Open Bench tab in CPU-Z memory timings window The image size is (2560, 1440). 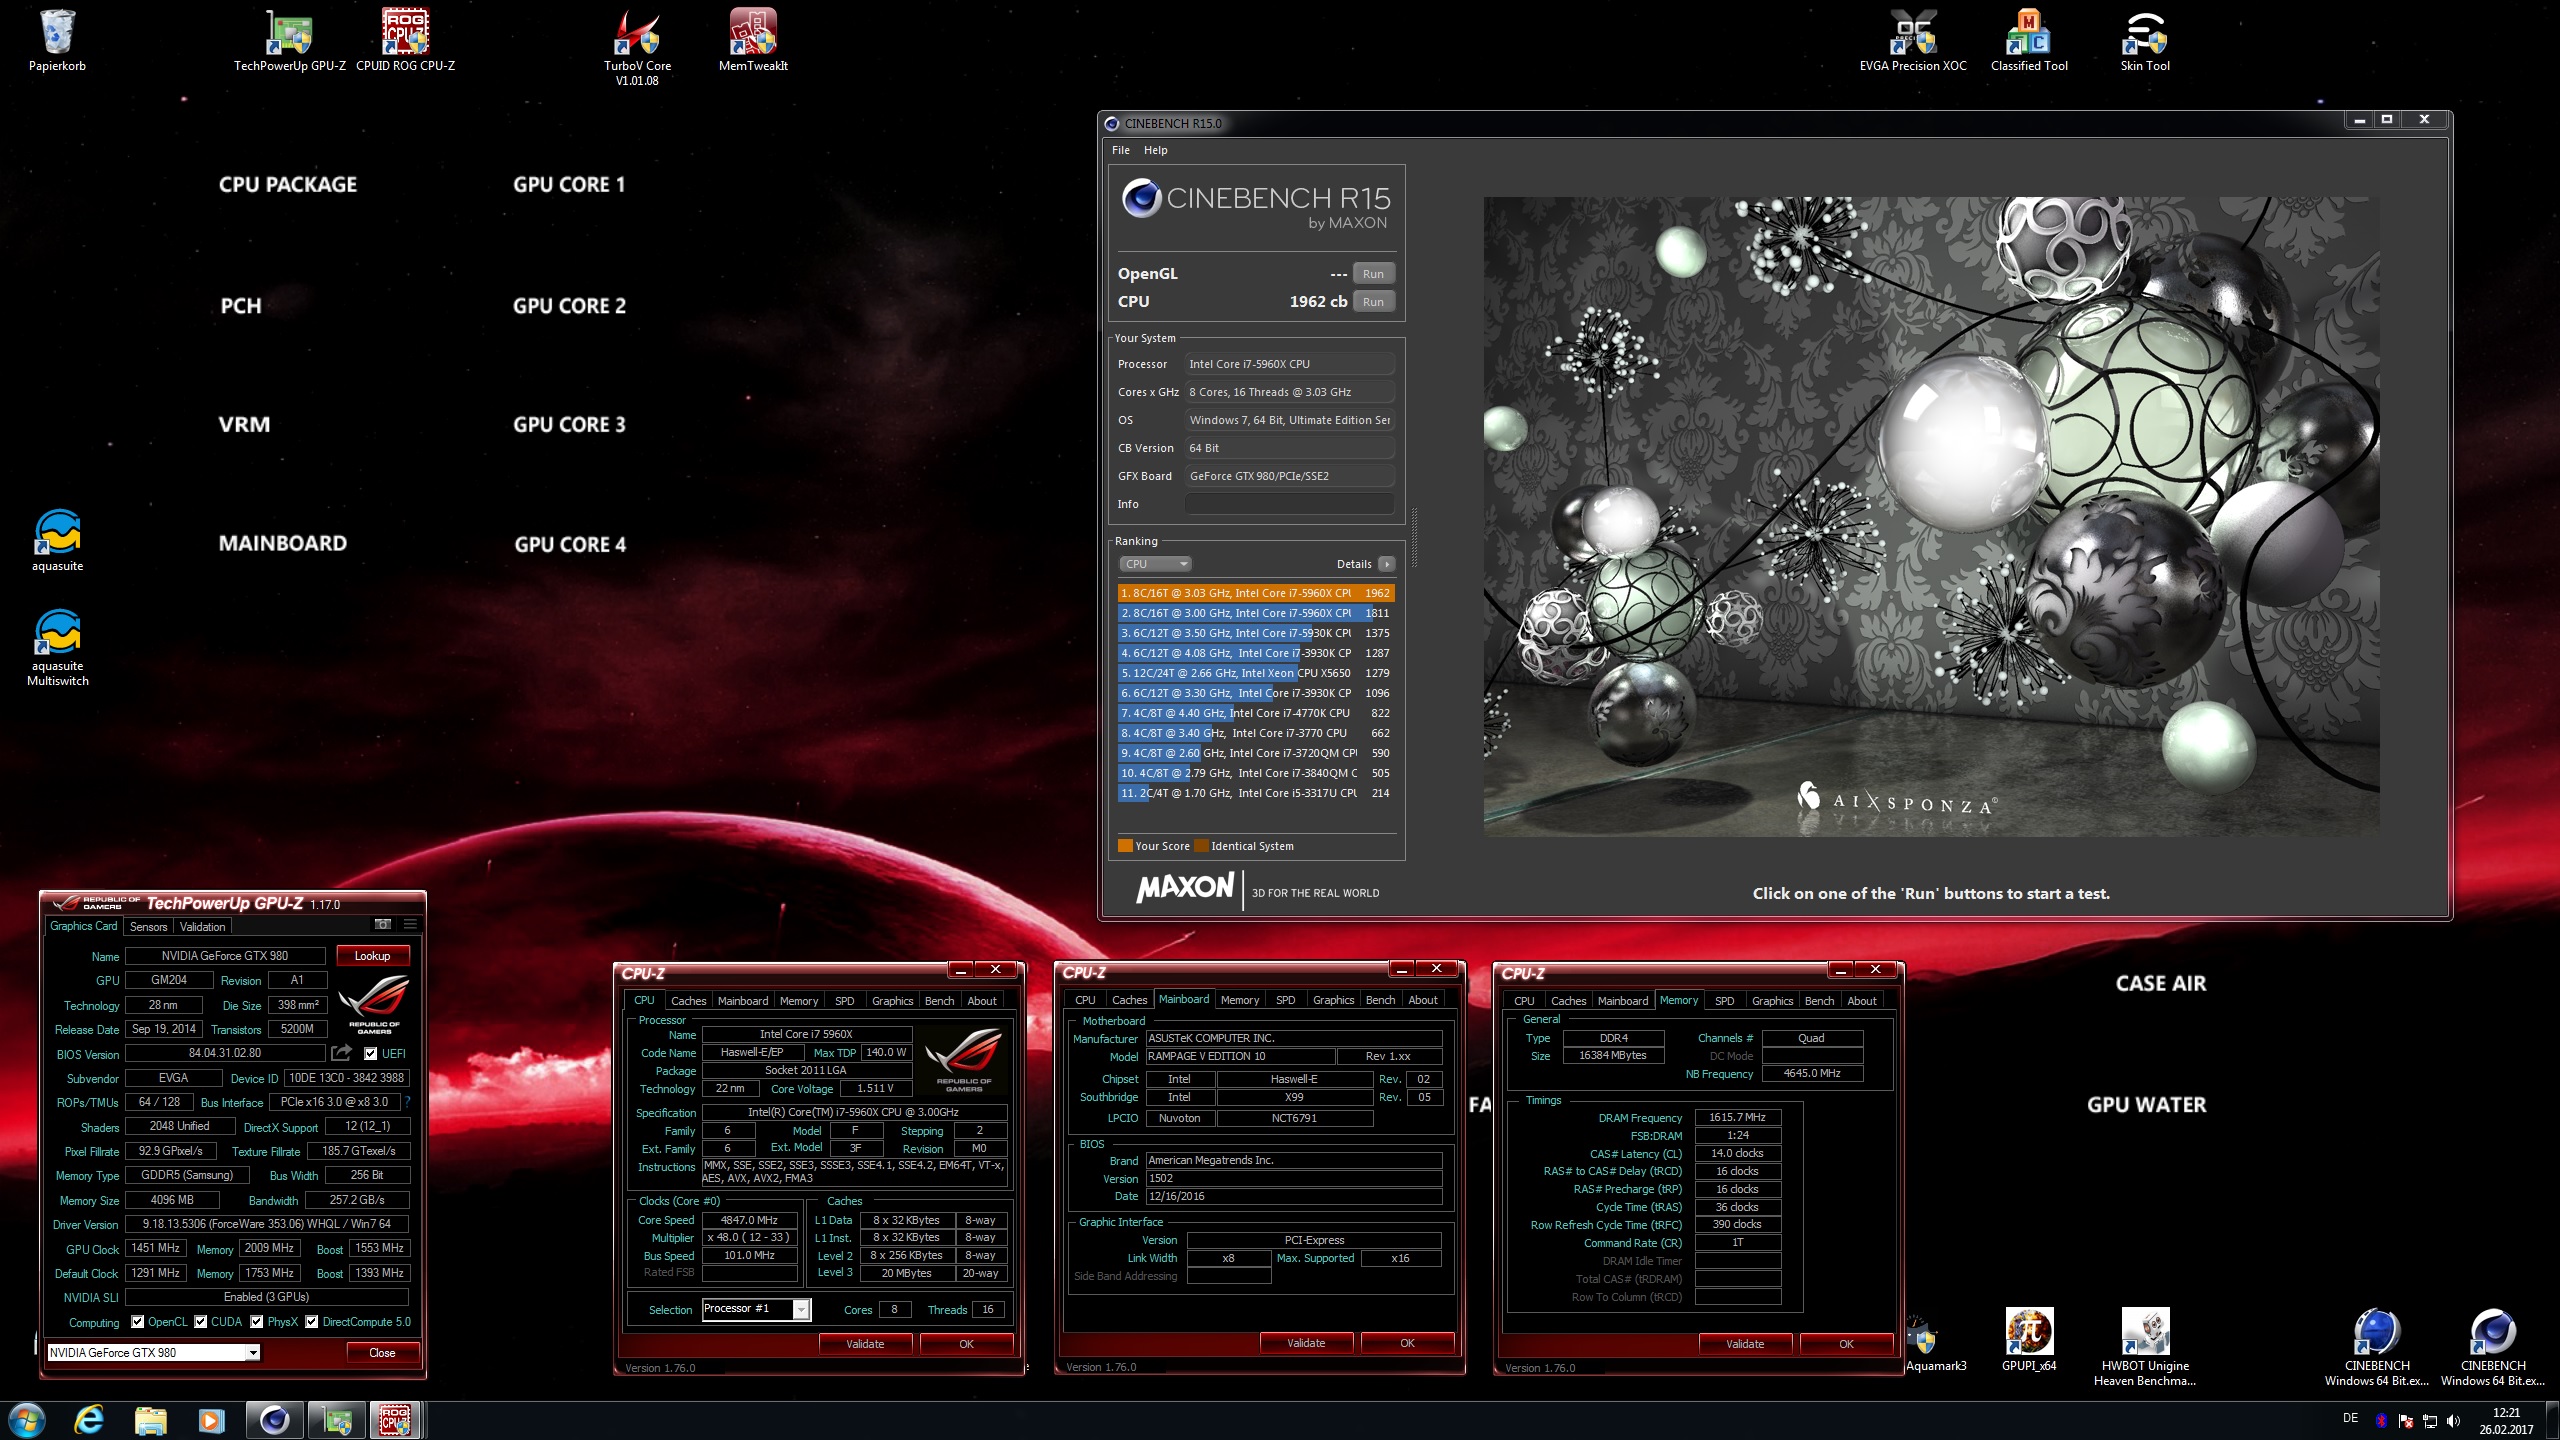pyautogui.click(x=1819, y=1001)
